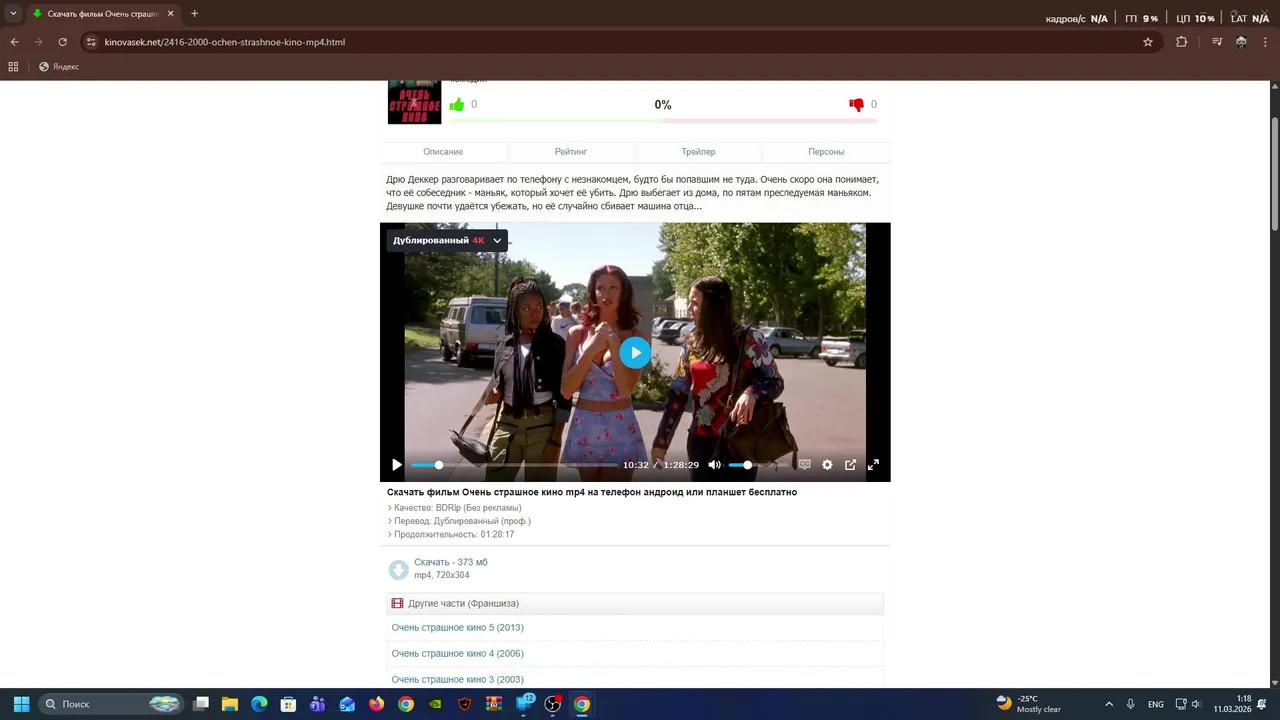
Task: Click the movie poster thumbnail
Action: click(x=414, y=102)
